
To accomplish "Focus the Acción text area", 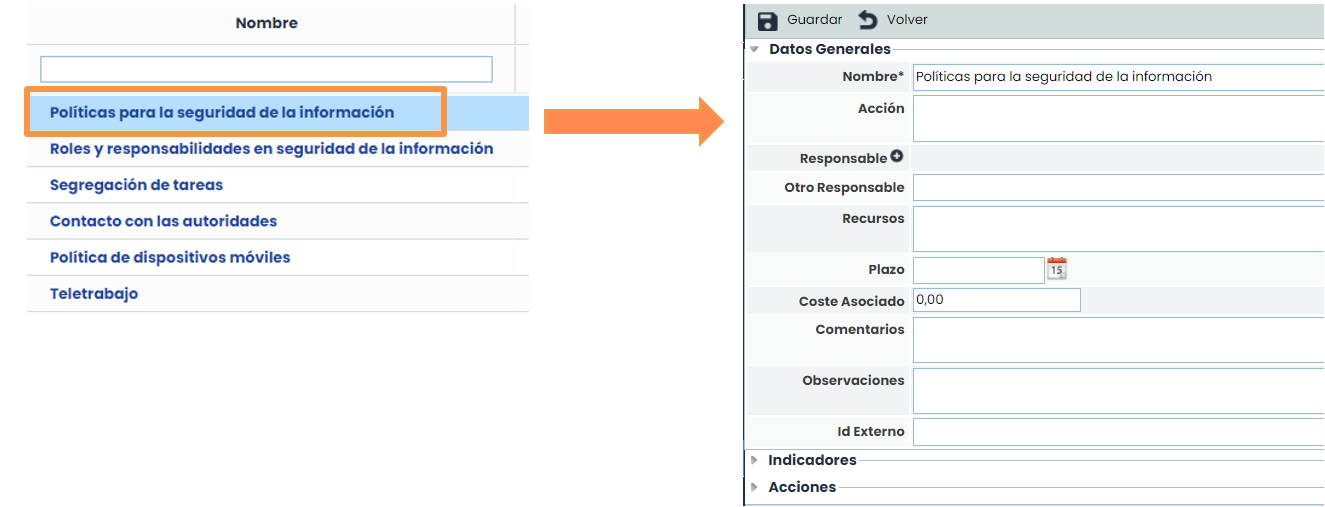I will tap(1117, 119).
